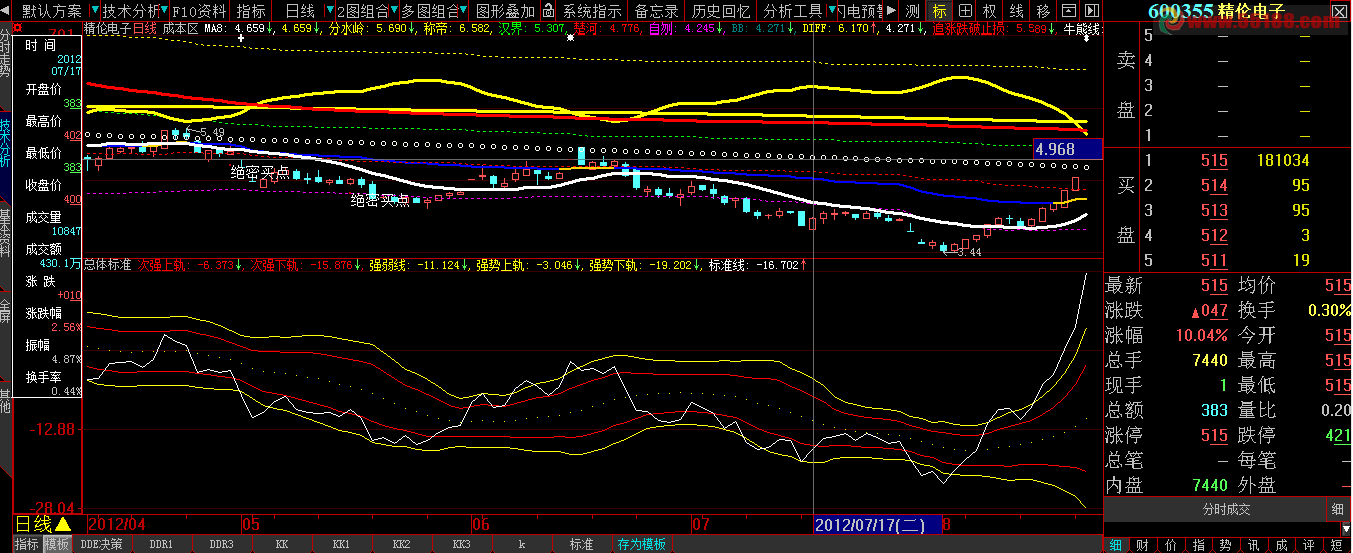Click the 测 measurement tool icon
1353x553 pixels.
pos(912,11)
